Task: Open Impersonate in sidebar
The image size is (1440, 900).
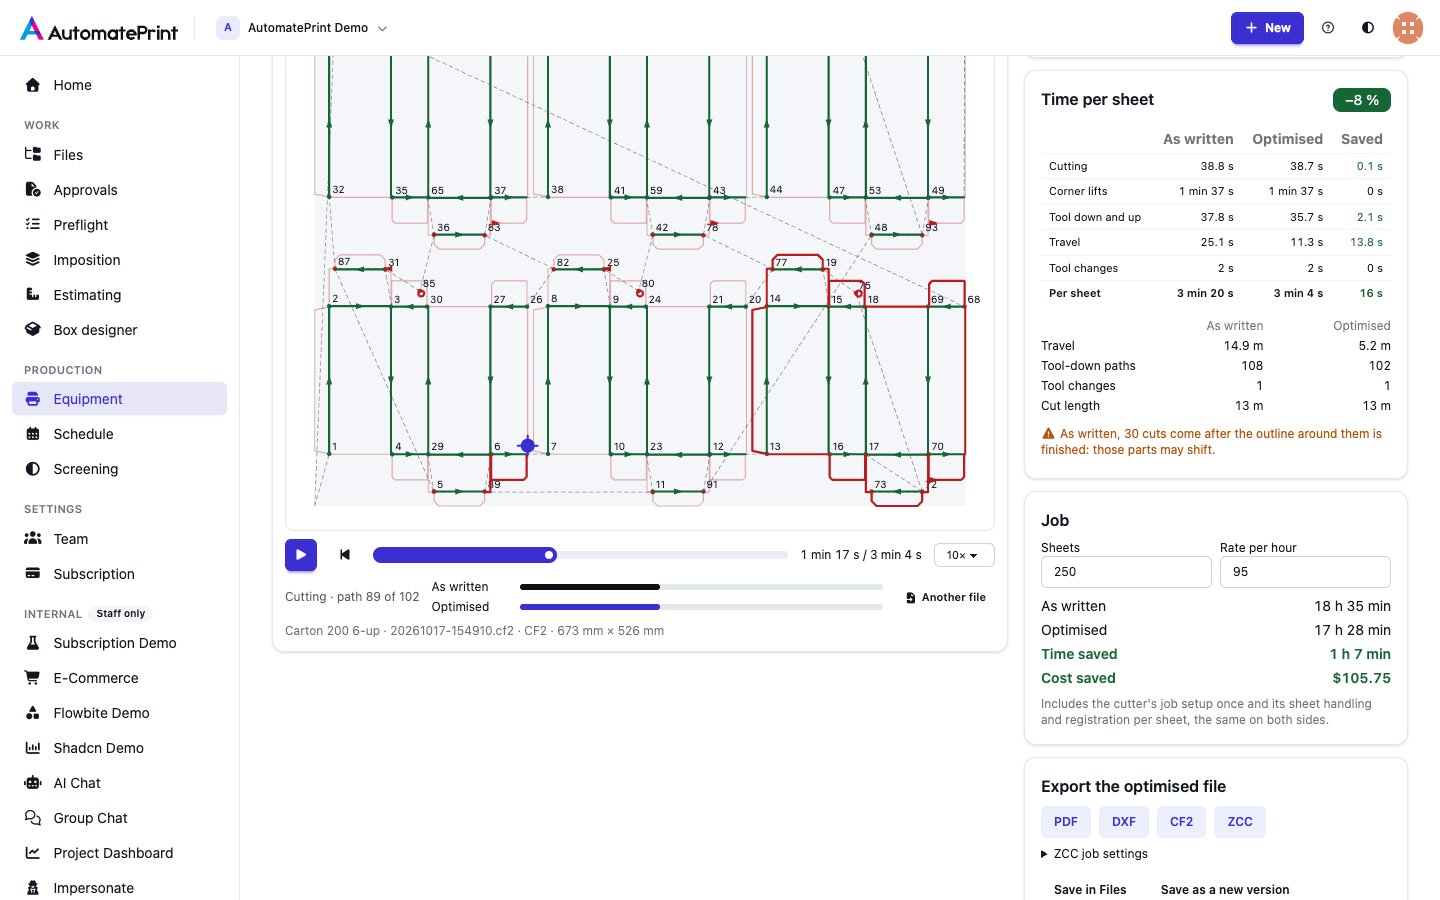Action: coord(120,888)
